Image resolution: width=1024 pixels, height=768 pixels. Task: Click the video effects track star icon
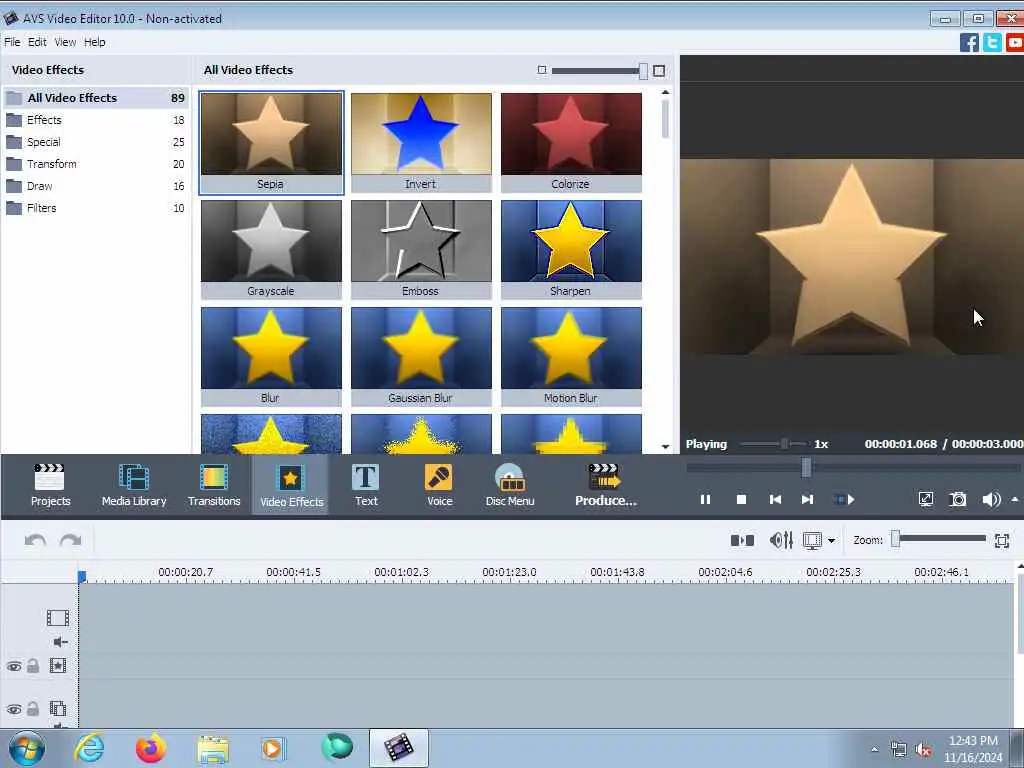point(57,665)
